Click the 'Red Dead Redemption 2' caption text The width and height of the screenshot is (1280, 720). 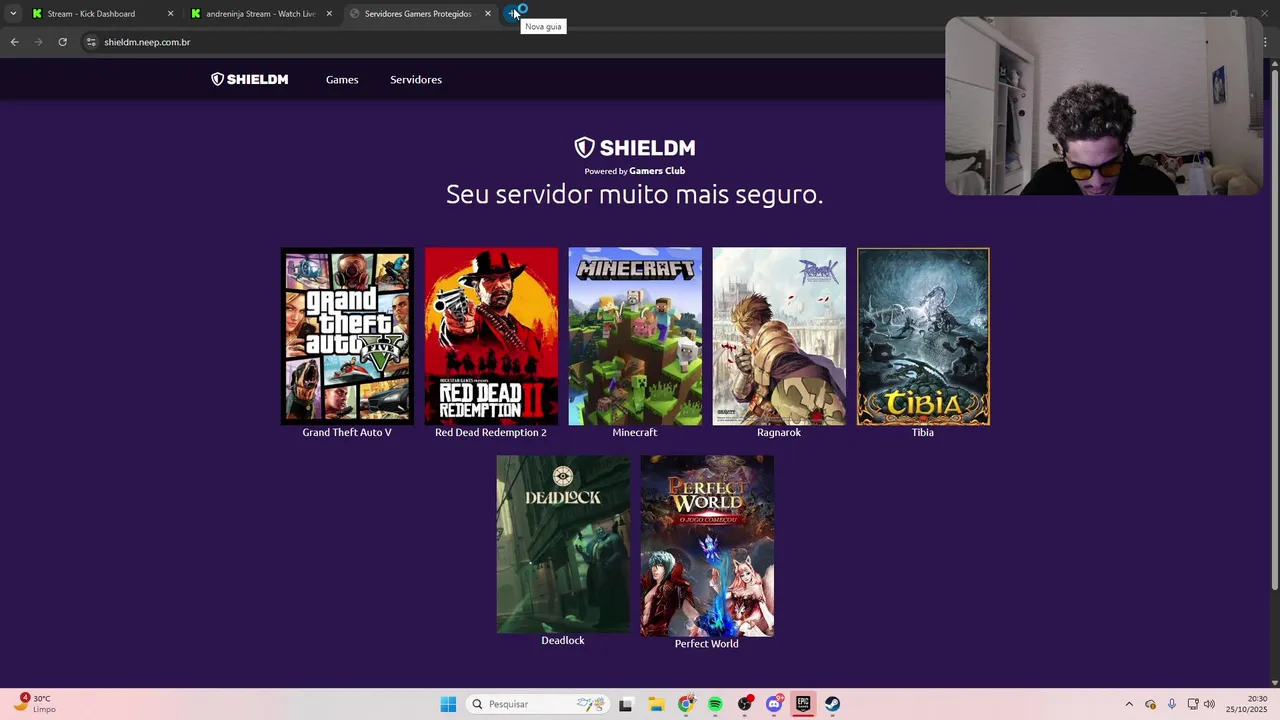(x=491, y=433)
